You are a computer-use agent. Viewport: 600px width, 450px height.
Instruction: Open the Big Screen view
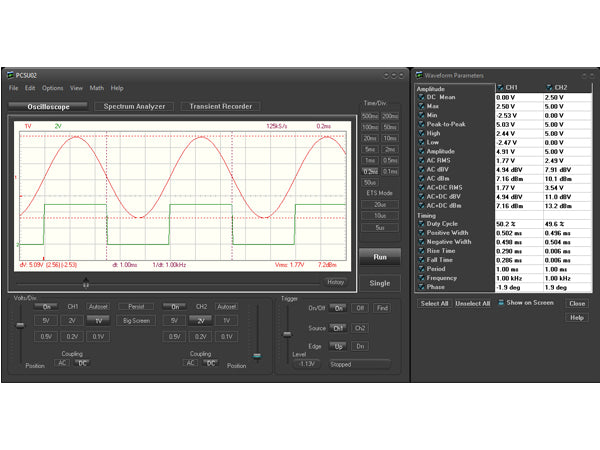[137, 321]
